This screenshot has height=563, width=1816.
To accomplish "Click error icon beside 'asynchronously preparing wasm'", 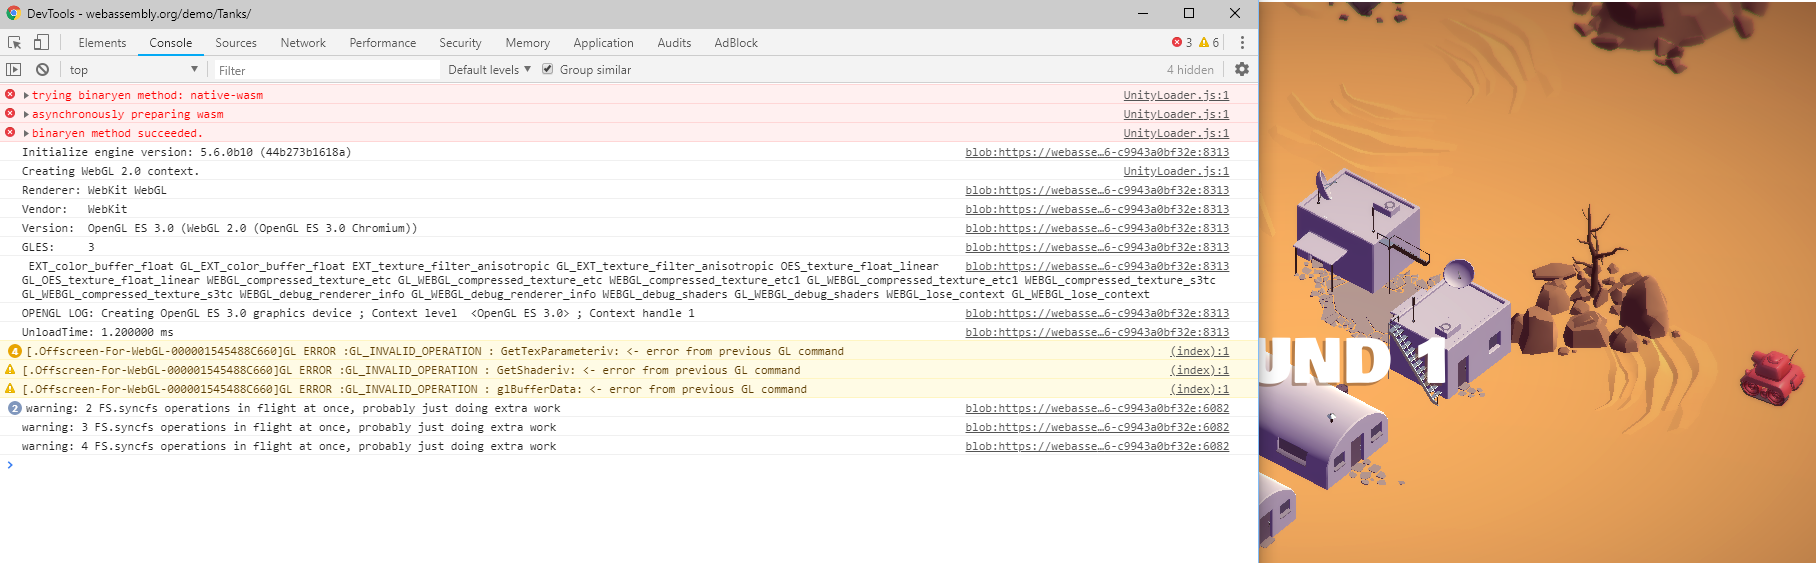I will [10, 114].
